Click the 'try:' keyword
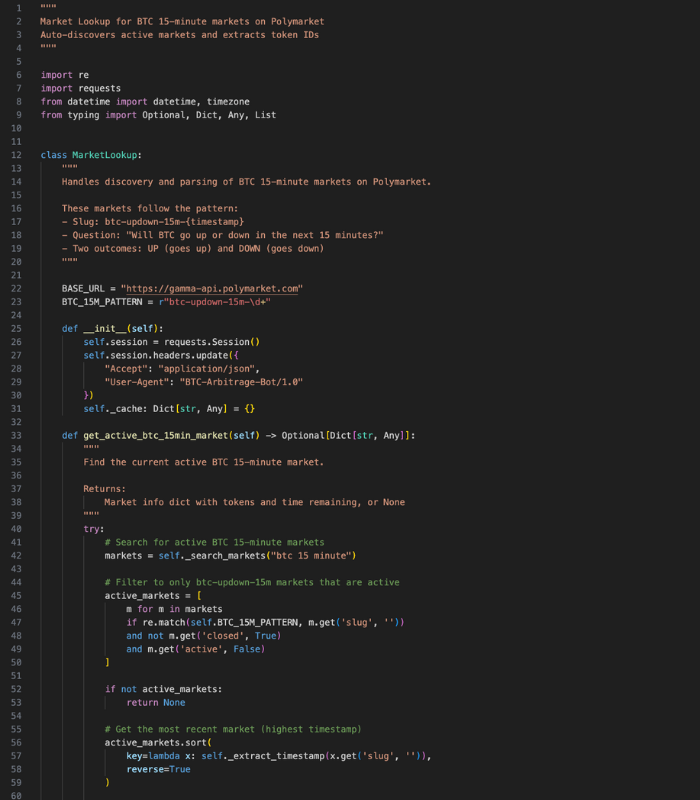The image size is (700, 800). pos(94,529)
